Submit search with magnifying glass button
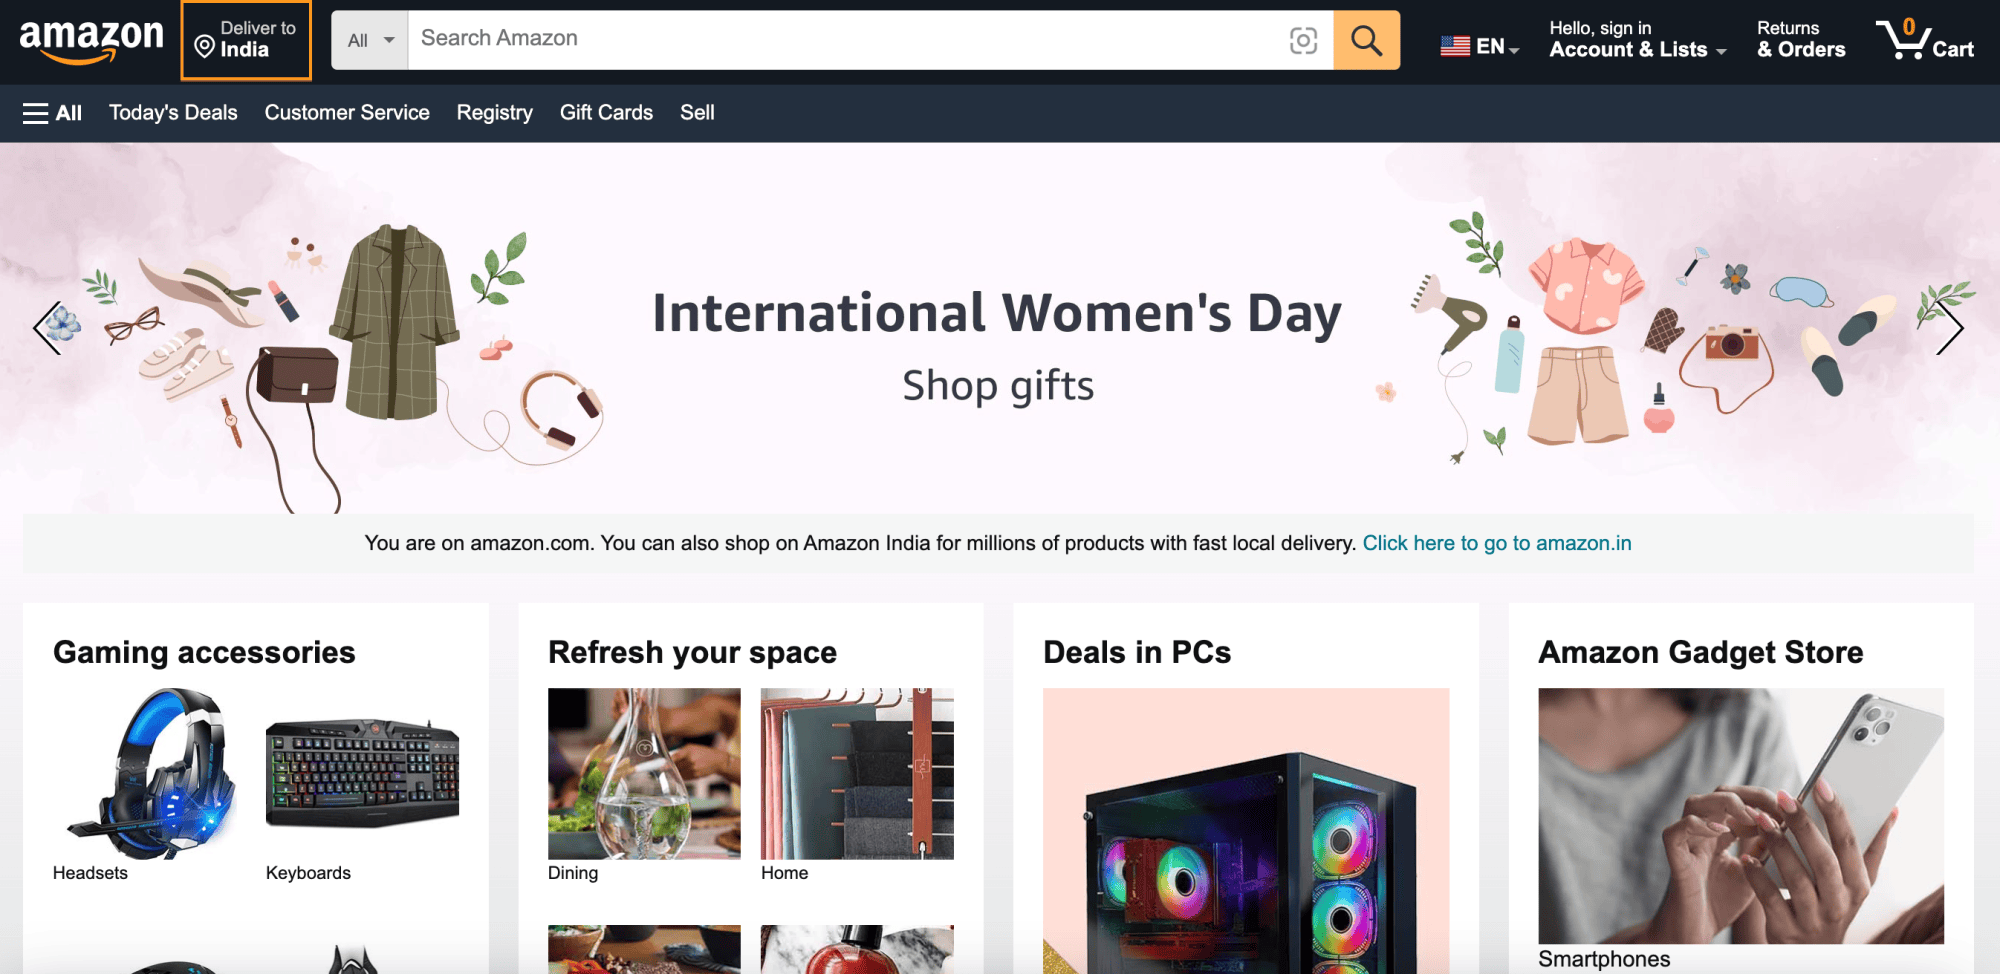The image size is (2000, 974). click(1366, 40)
